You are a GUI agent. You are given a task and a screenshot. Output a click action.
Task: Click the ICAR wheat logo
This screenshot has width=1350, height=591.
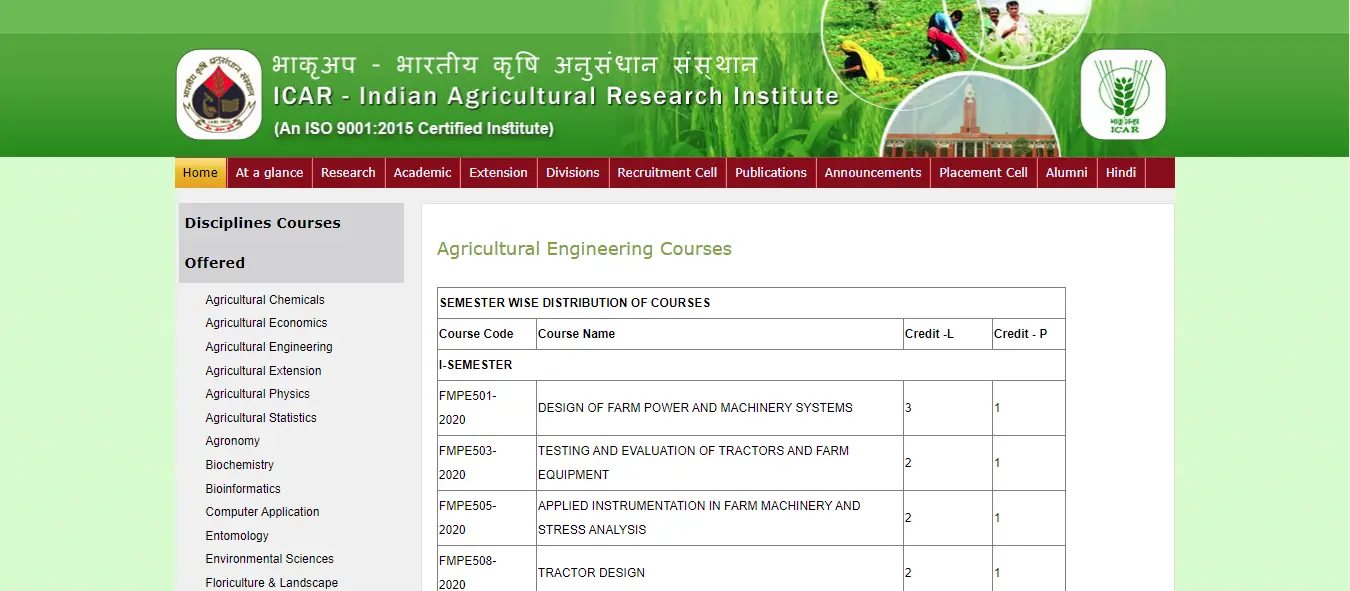[1123, 95]
